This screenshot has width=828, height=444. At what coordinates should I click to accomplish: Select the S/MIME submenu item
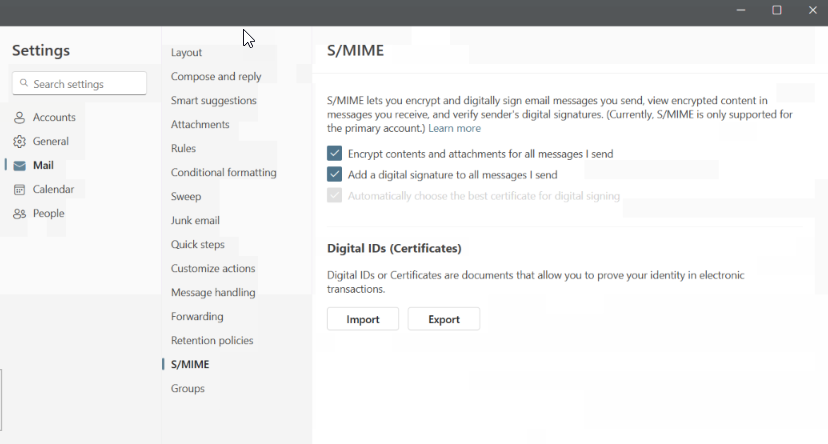[190, 364]
